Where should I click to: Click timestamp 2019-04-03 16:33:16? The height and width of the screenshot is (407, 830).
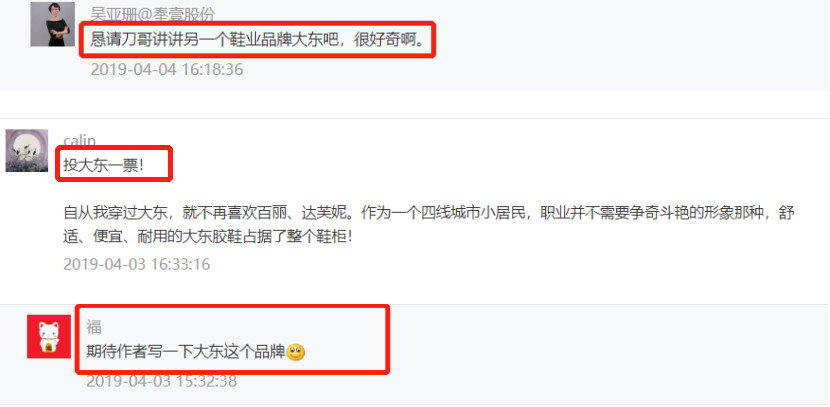(137, 264)
